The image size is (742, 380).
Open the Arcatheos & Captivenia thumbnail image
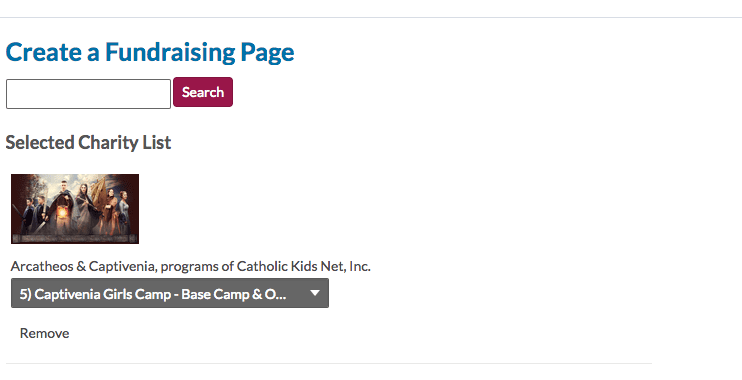75,209
